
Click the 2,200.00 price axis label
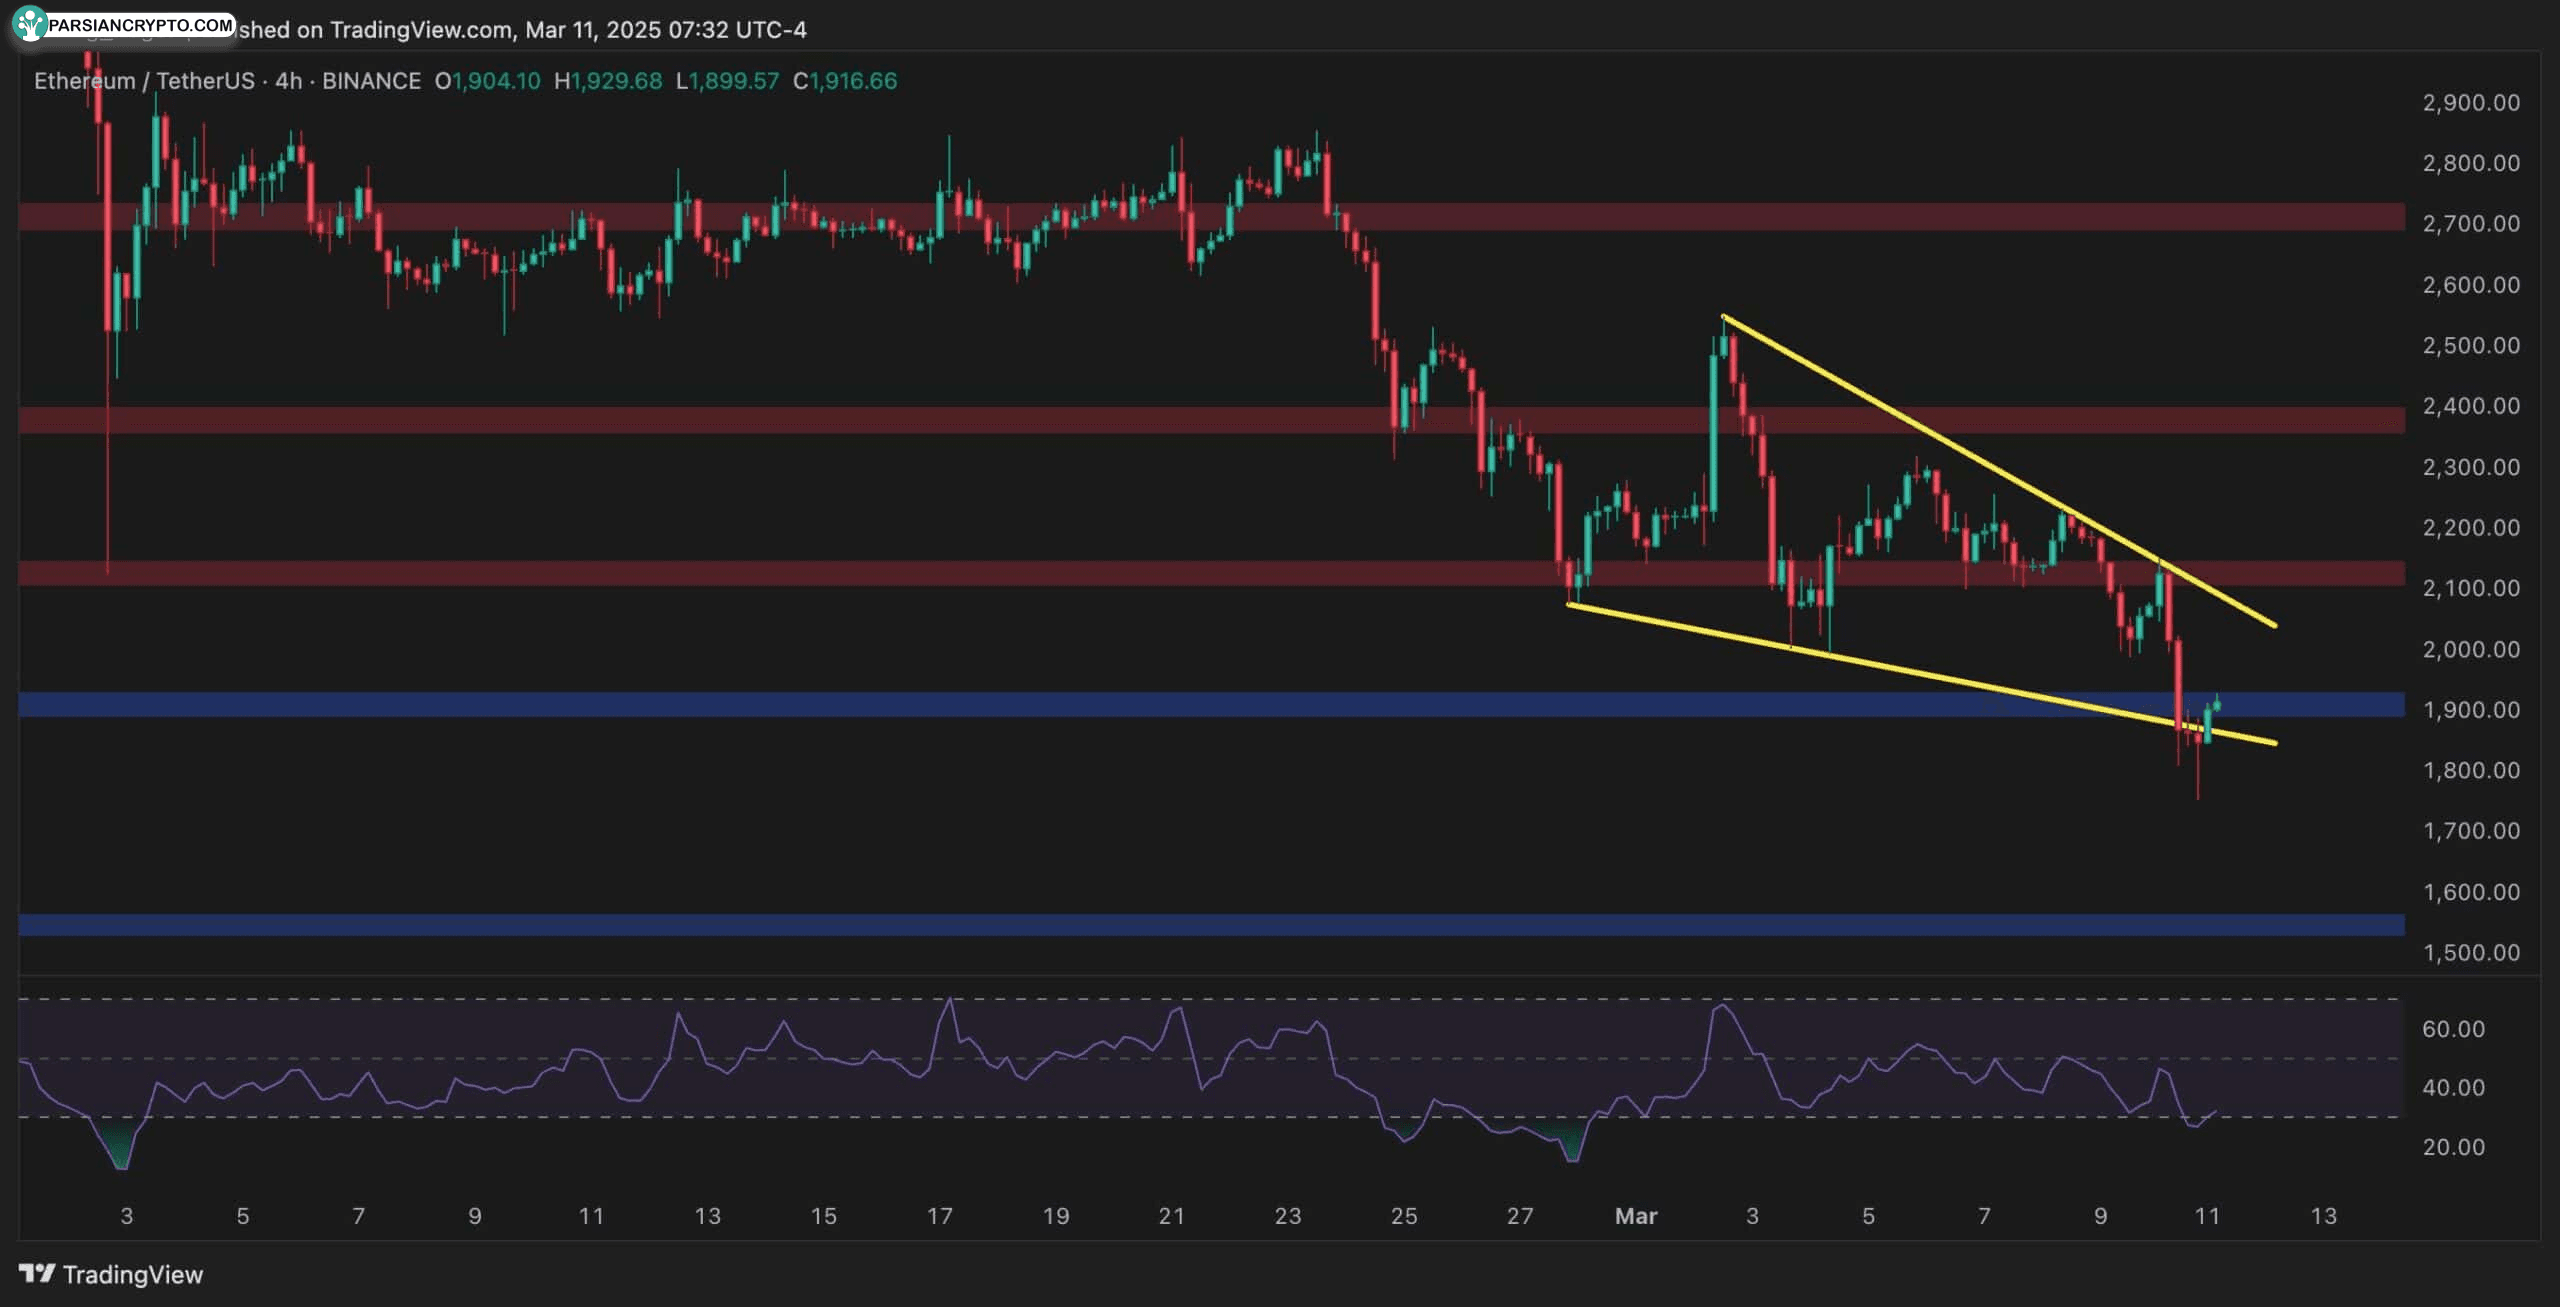pos(2471,527)
